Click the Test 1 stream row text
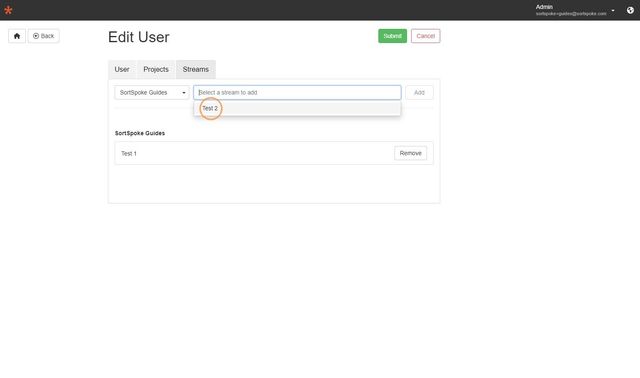 (x=129, y=153)
